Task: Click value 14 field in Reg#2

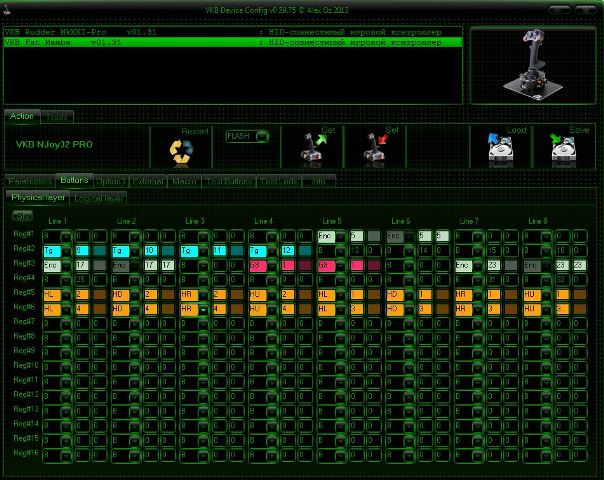Action: [425, 251]
